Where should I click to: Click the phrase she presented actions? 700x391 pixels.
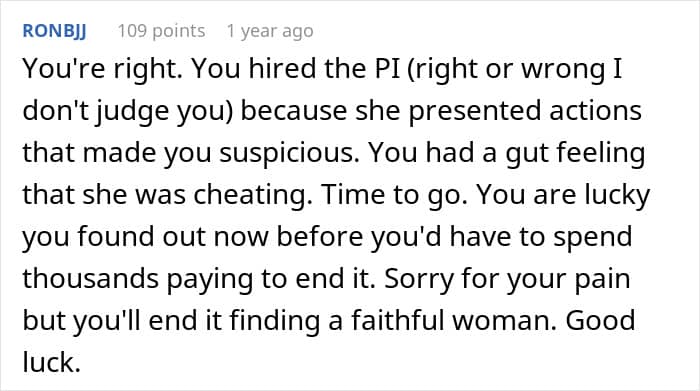[x=498, y=112]
